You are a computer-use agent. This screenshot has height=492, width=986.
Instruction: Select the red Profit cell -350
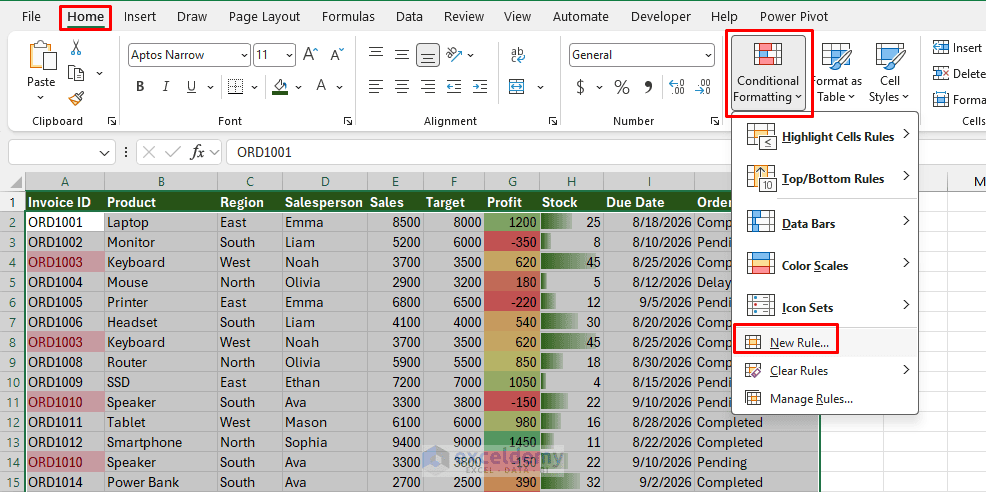512,242
